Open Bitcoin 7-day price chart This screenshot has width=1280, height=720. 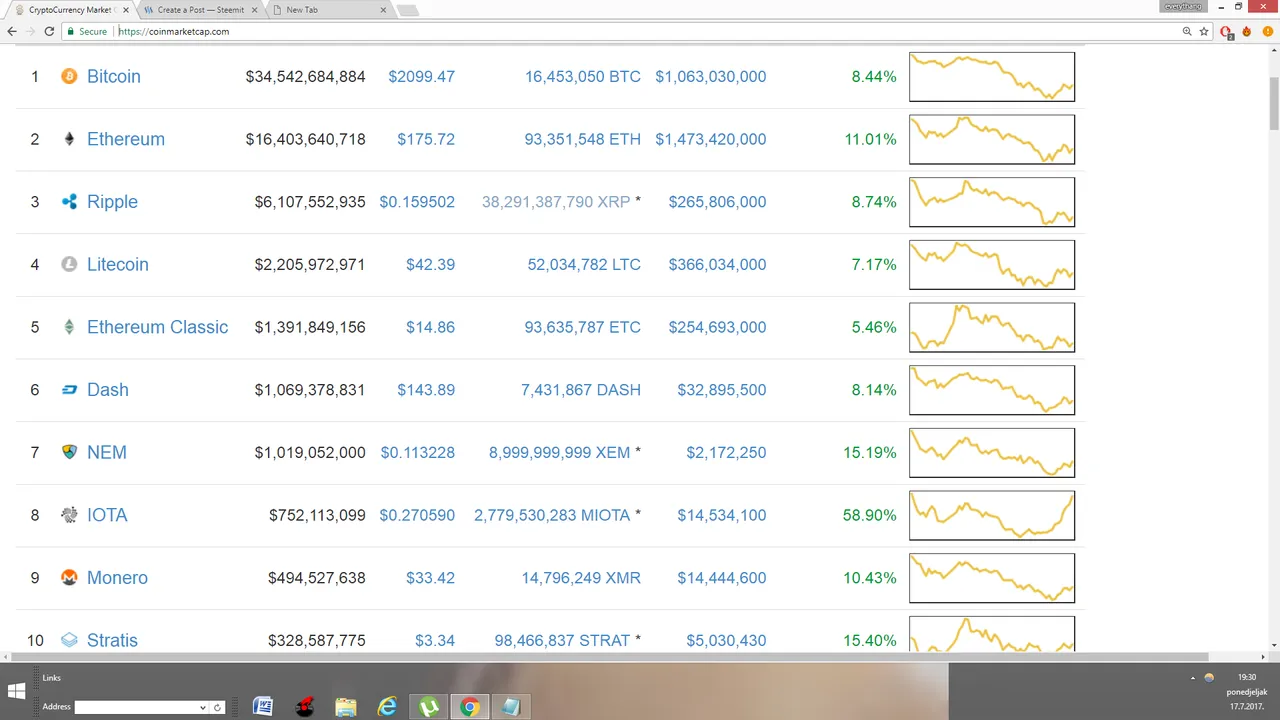tap(992, 77)
